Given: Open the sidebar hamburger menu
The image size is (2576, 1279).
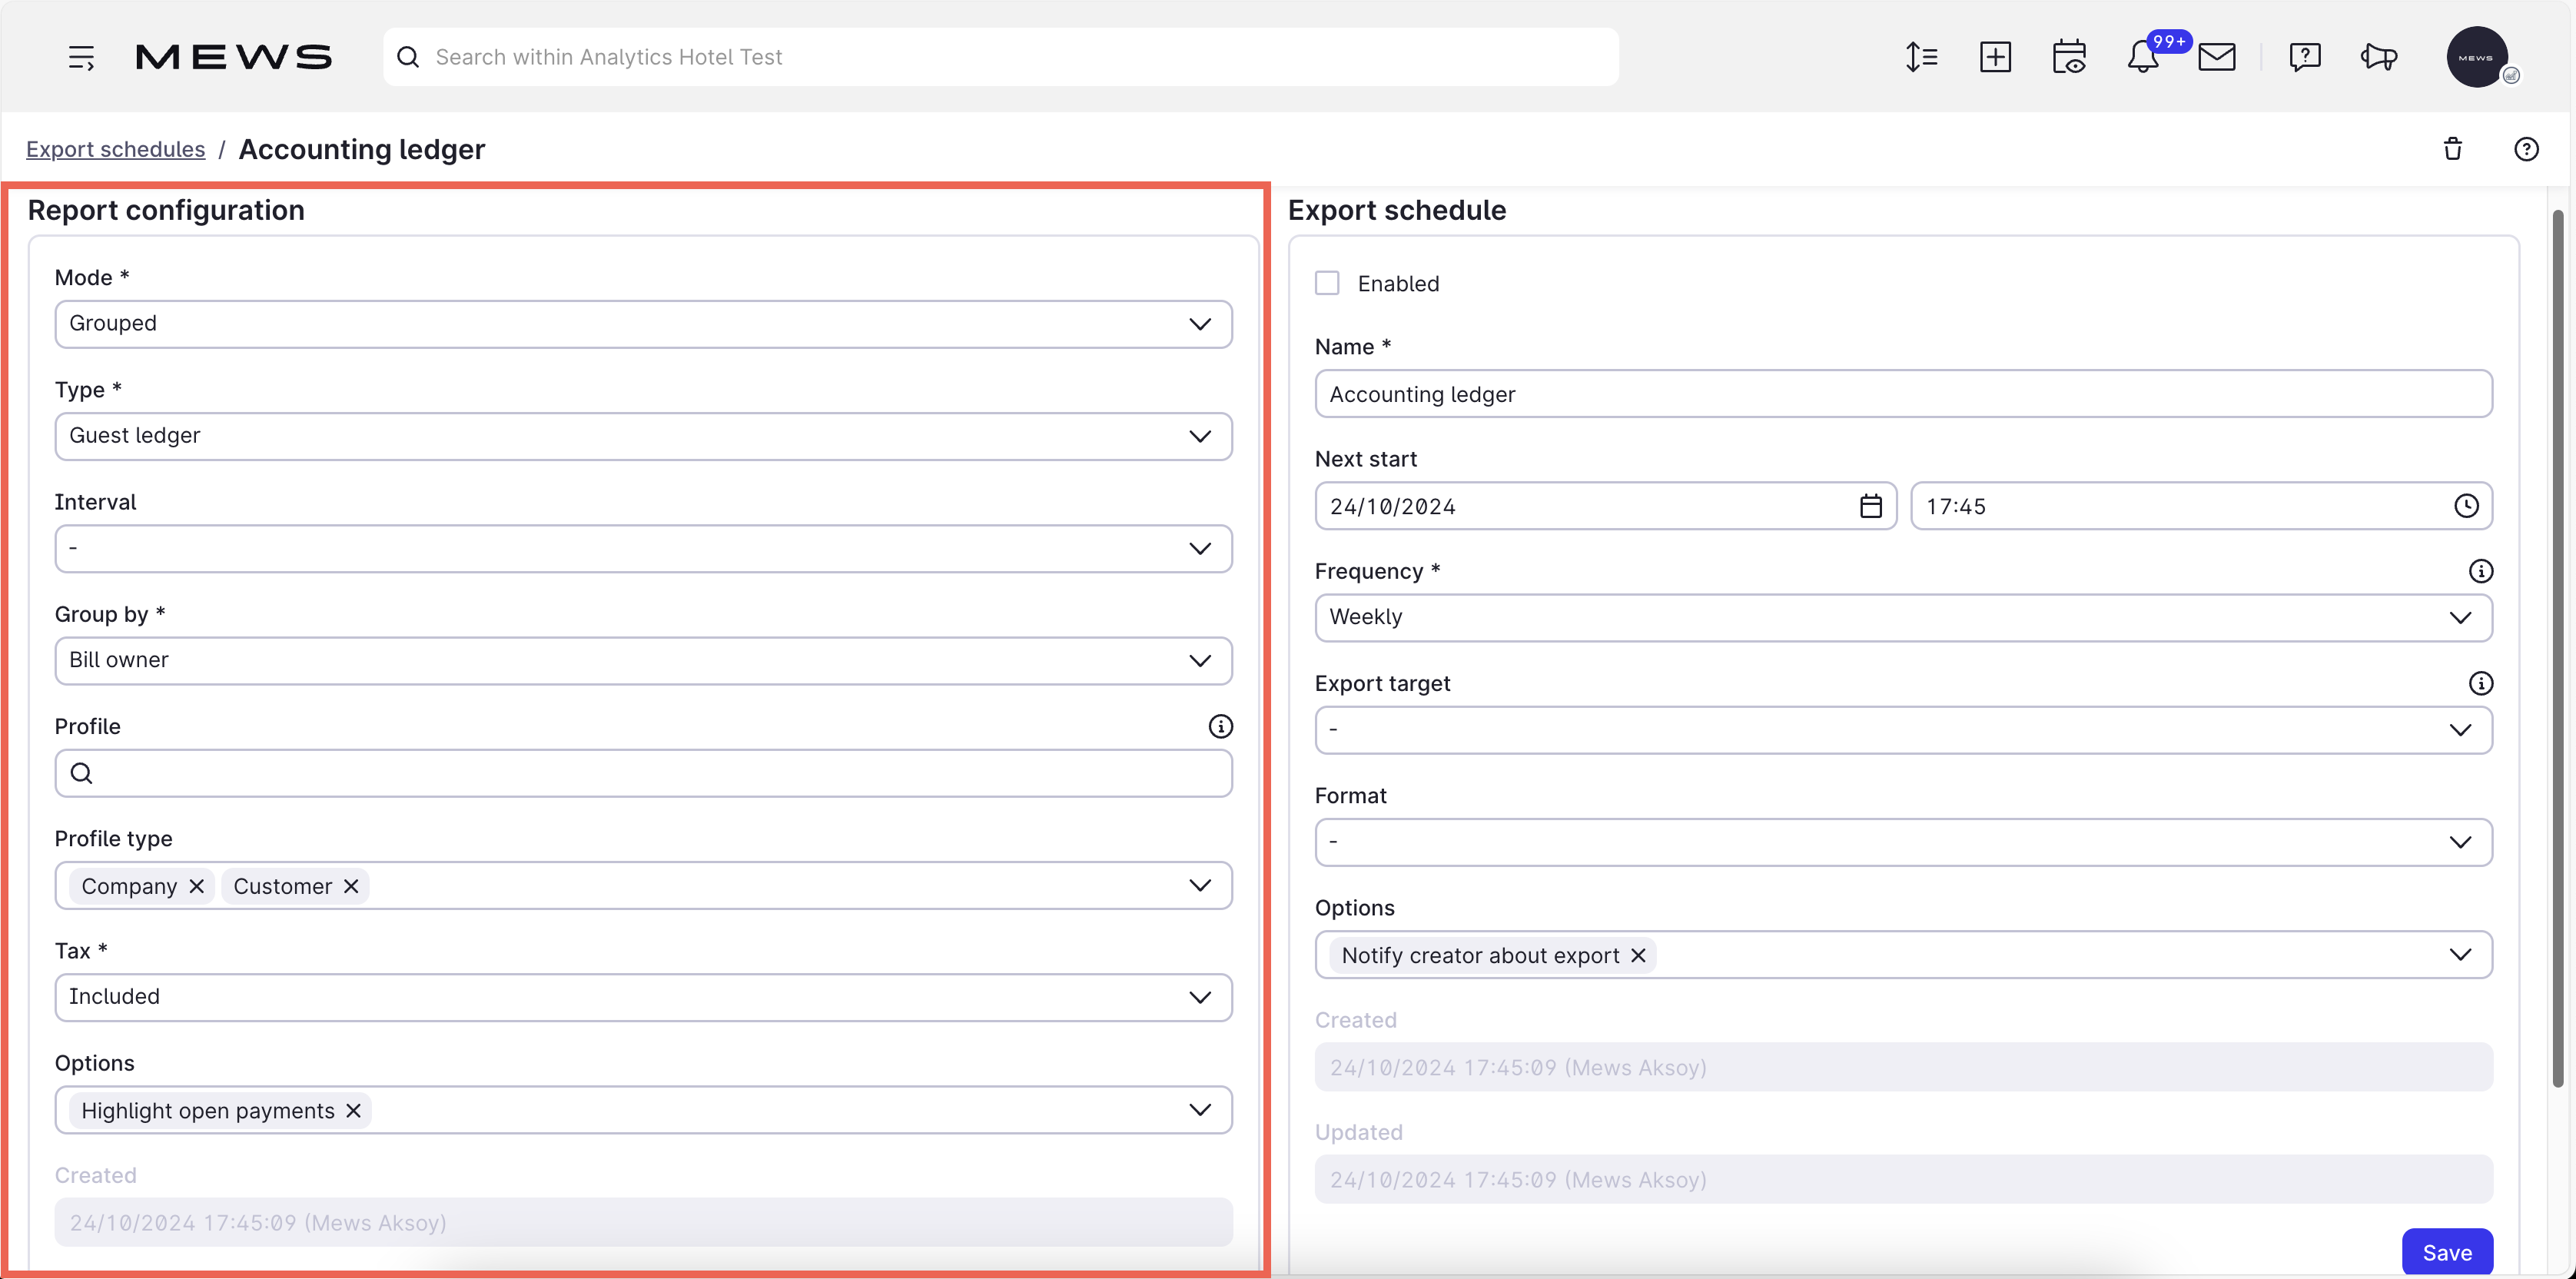Looking at the screenshot, I should pos(81,57).
